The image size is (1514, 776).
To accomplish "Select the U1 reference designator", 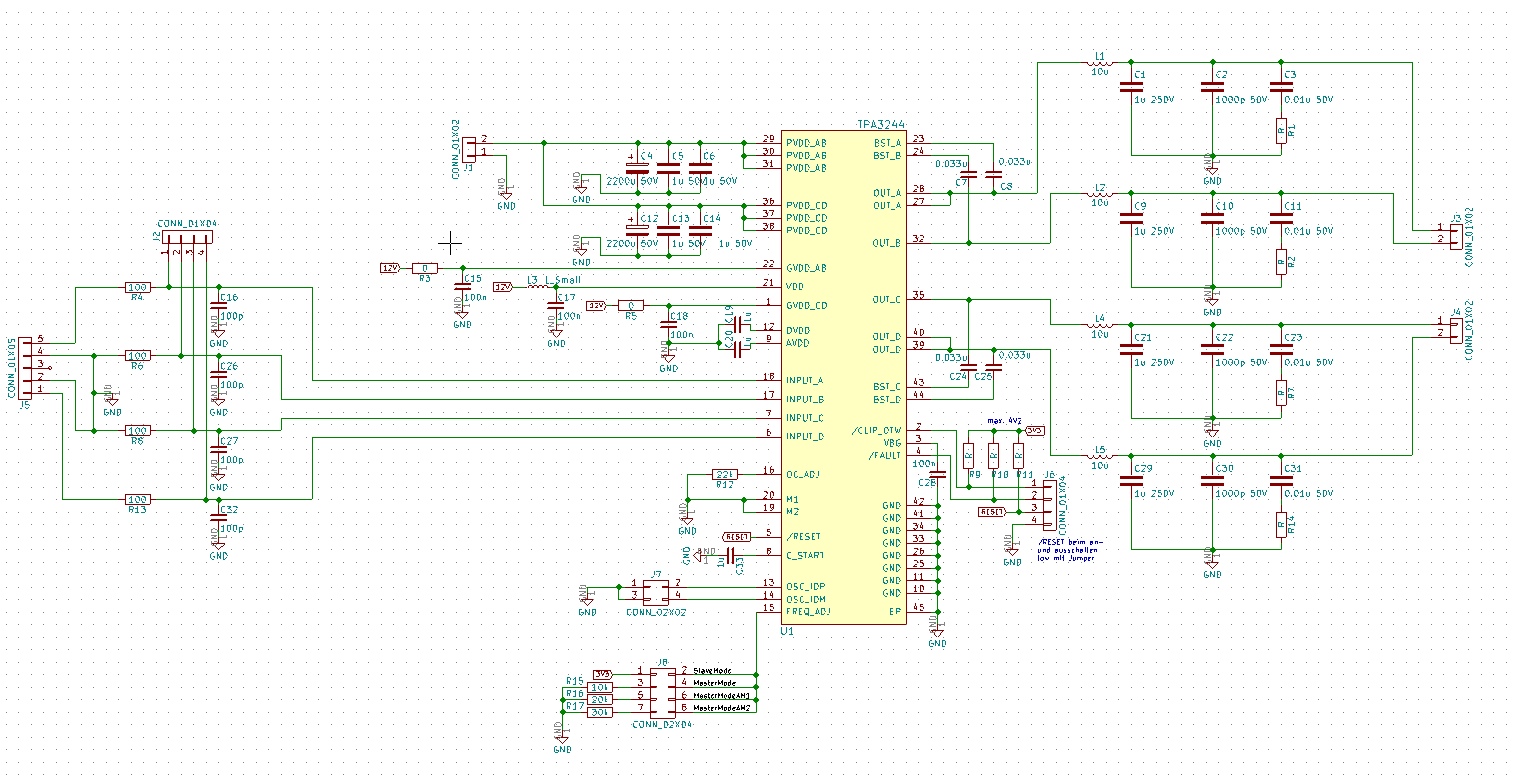I will pos(786,632).
